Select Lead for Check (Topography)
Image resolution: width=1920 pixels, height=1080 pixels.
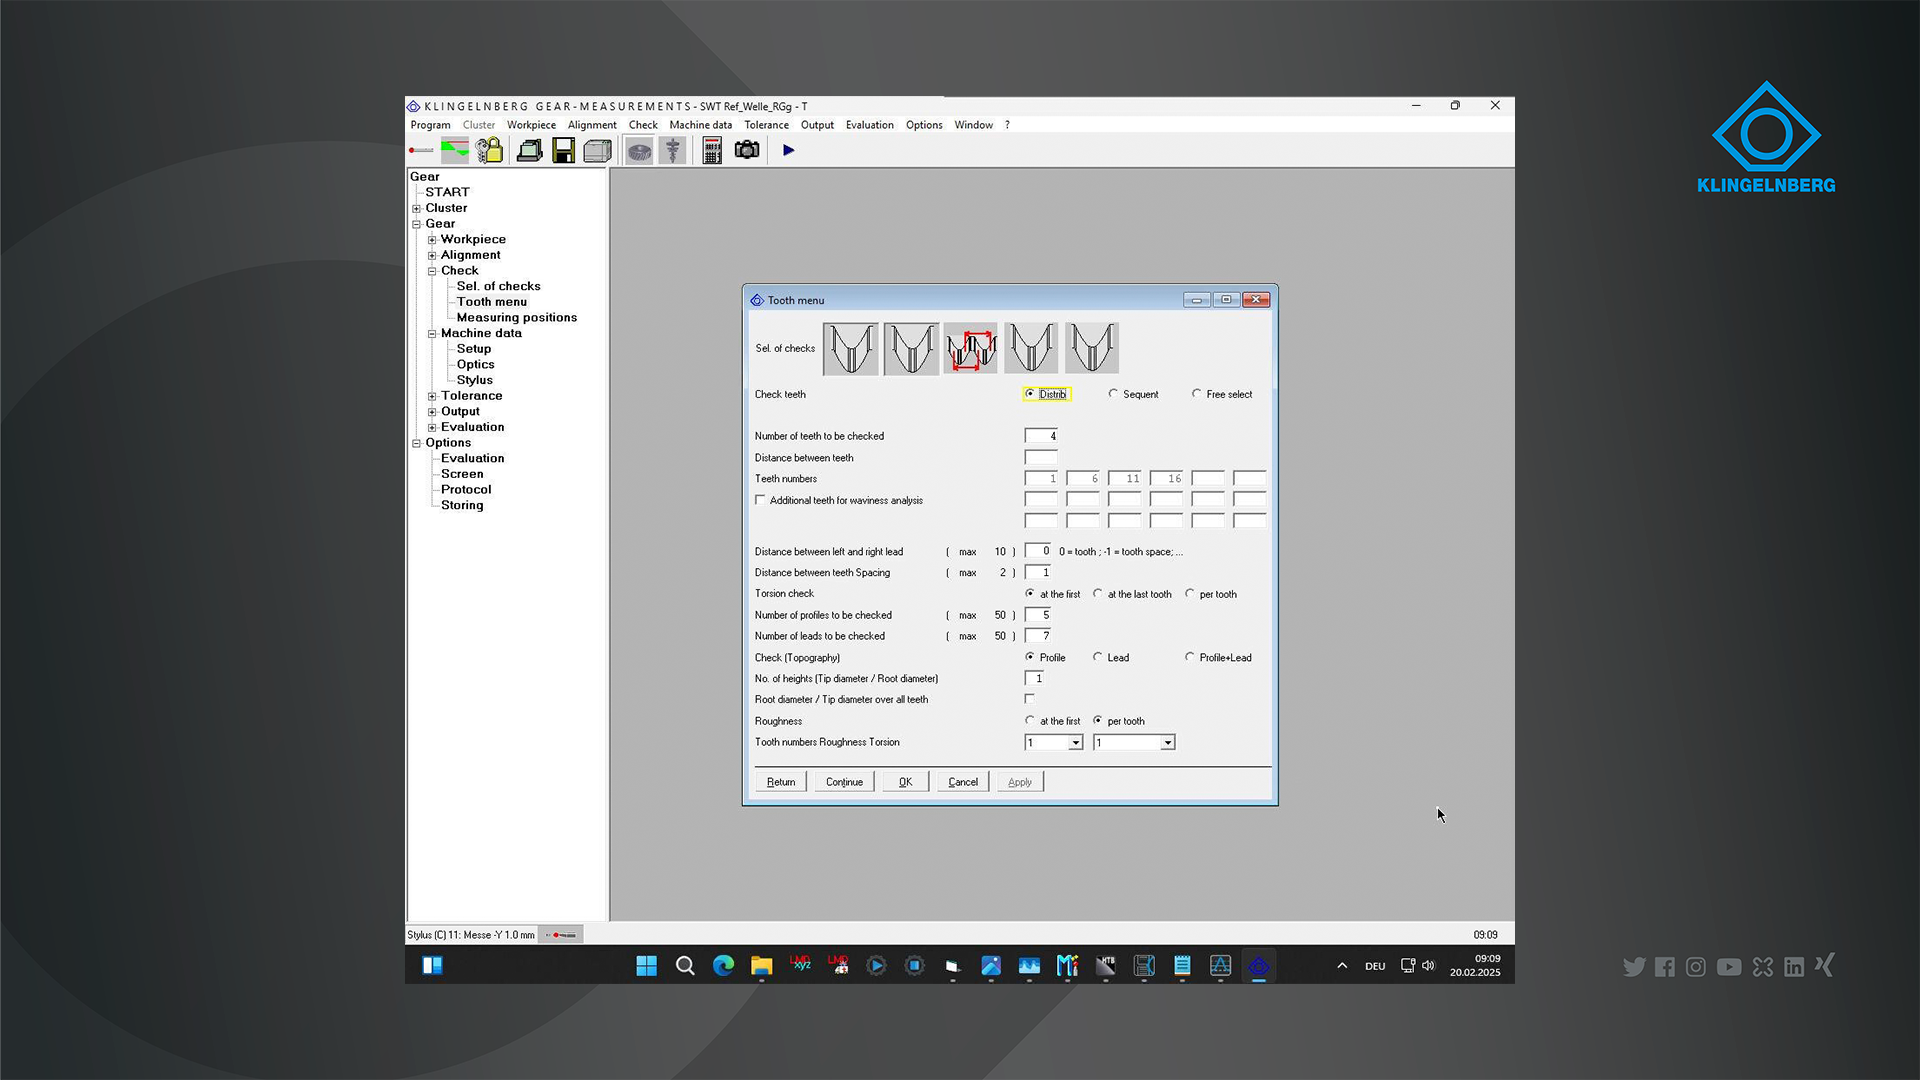coord(1098,657)
